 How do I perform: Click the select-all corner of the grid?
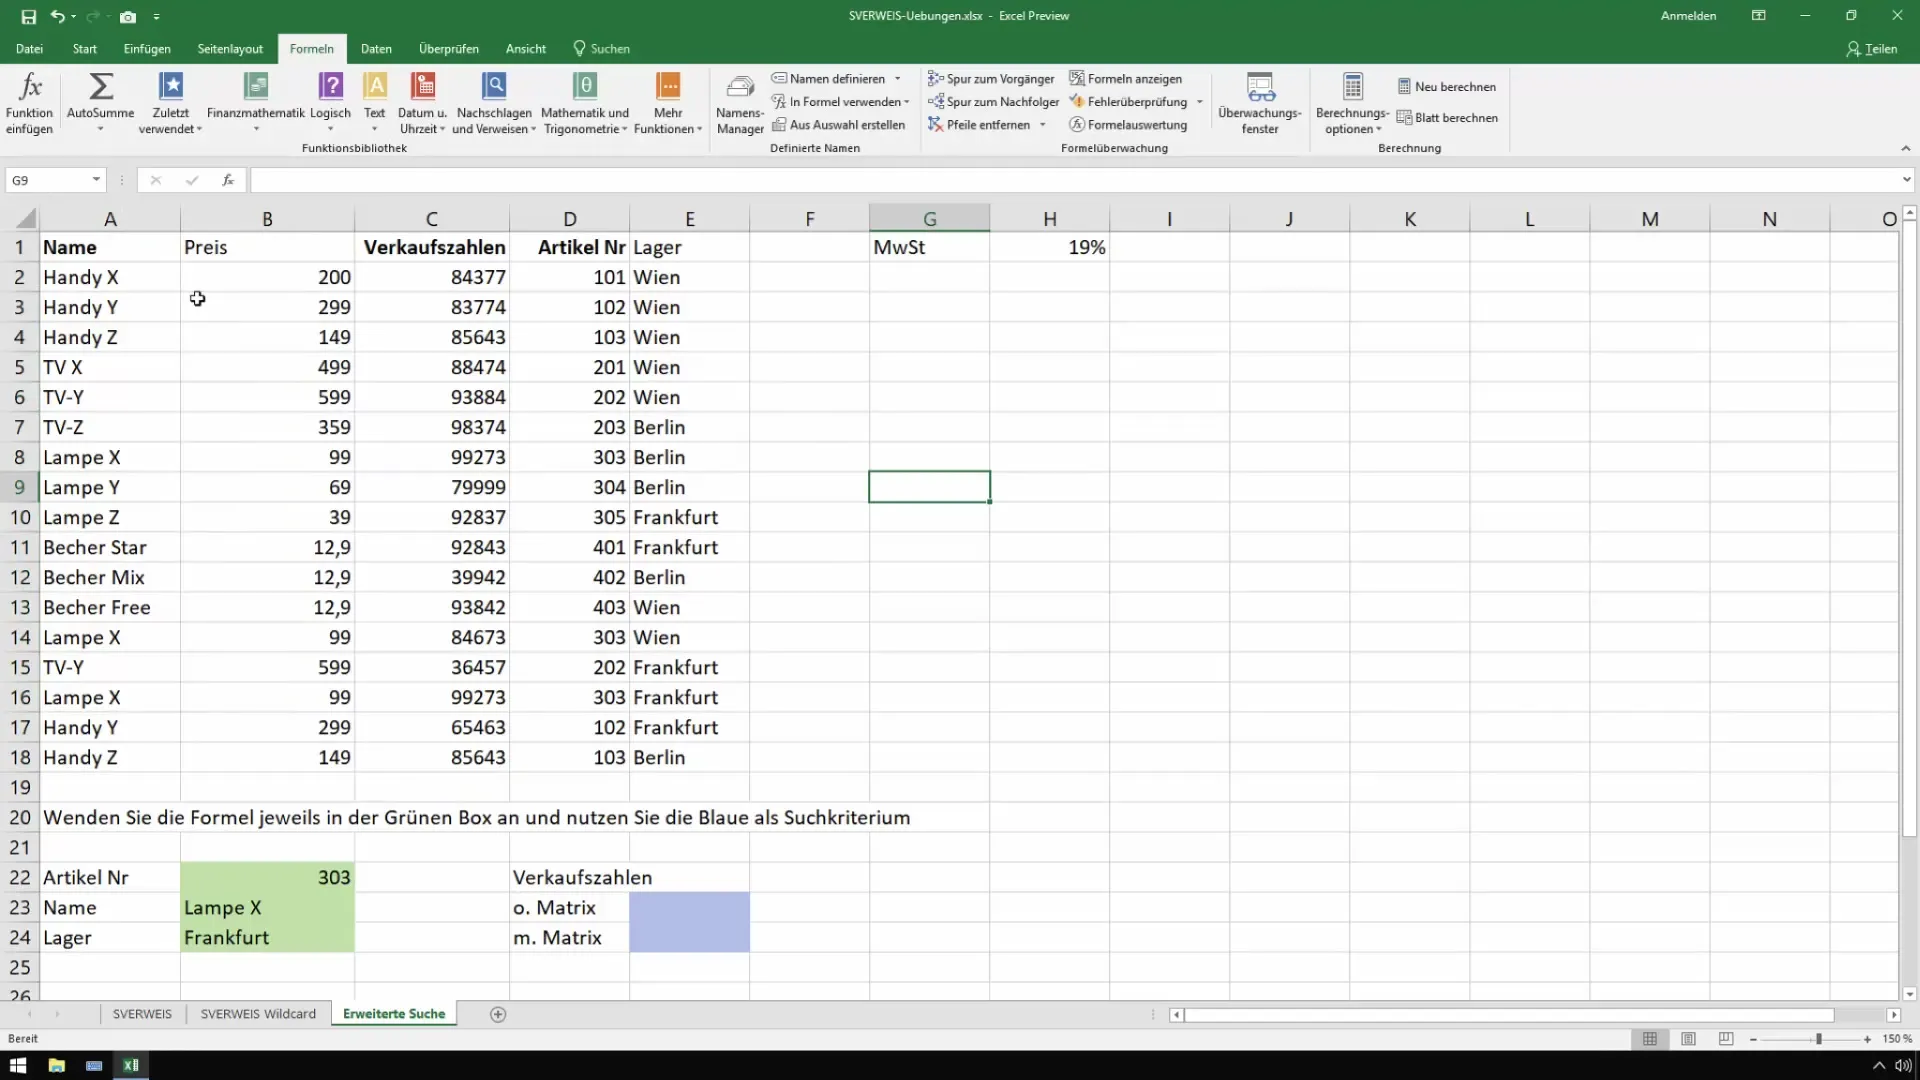point(20,218)
